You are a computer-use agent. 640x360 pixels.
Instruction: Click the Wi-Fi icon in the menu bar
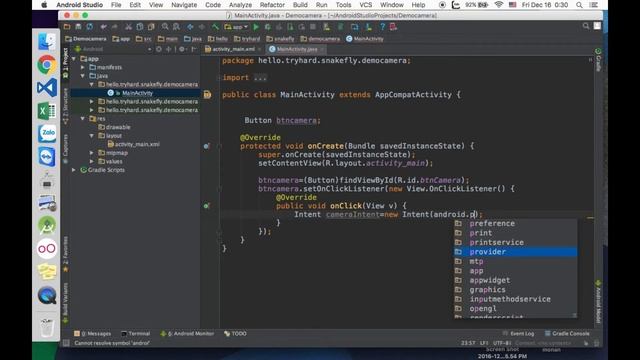[499, 5]
